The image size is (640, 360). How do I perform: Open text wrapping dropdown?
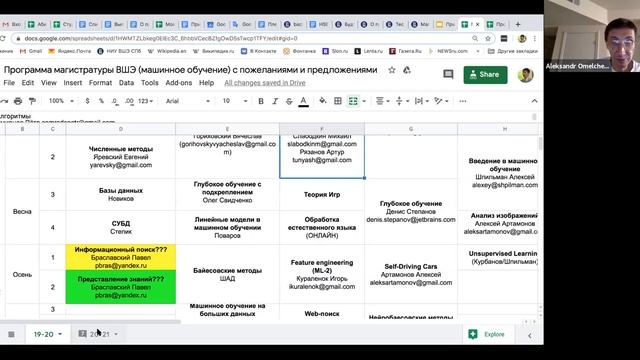coord(421,101)
